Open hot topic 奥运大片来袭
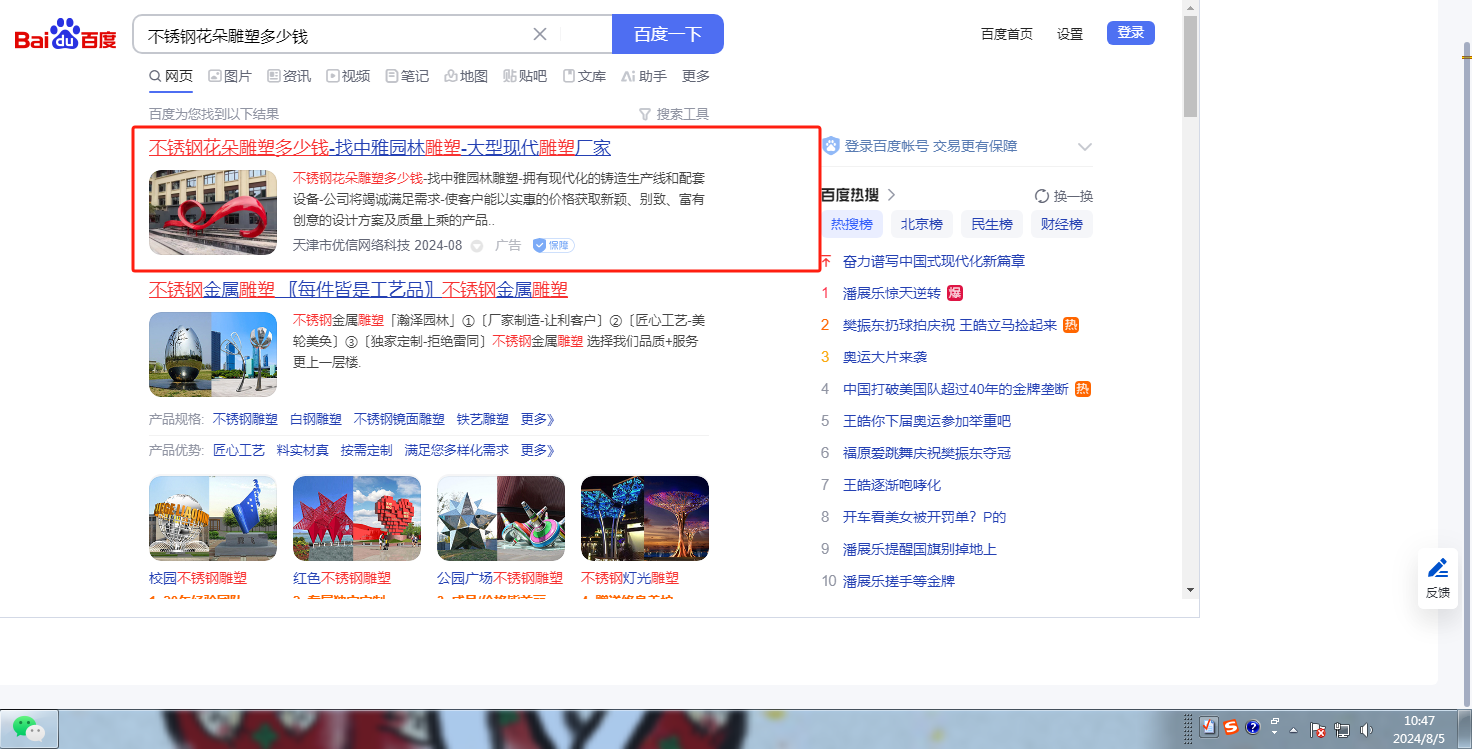1472x749 pixels. 885,357
